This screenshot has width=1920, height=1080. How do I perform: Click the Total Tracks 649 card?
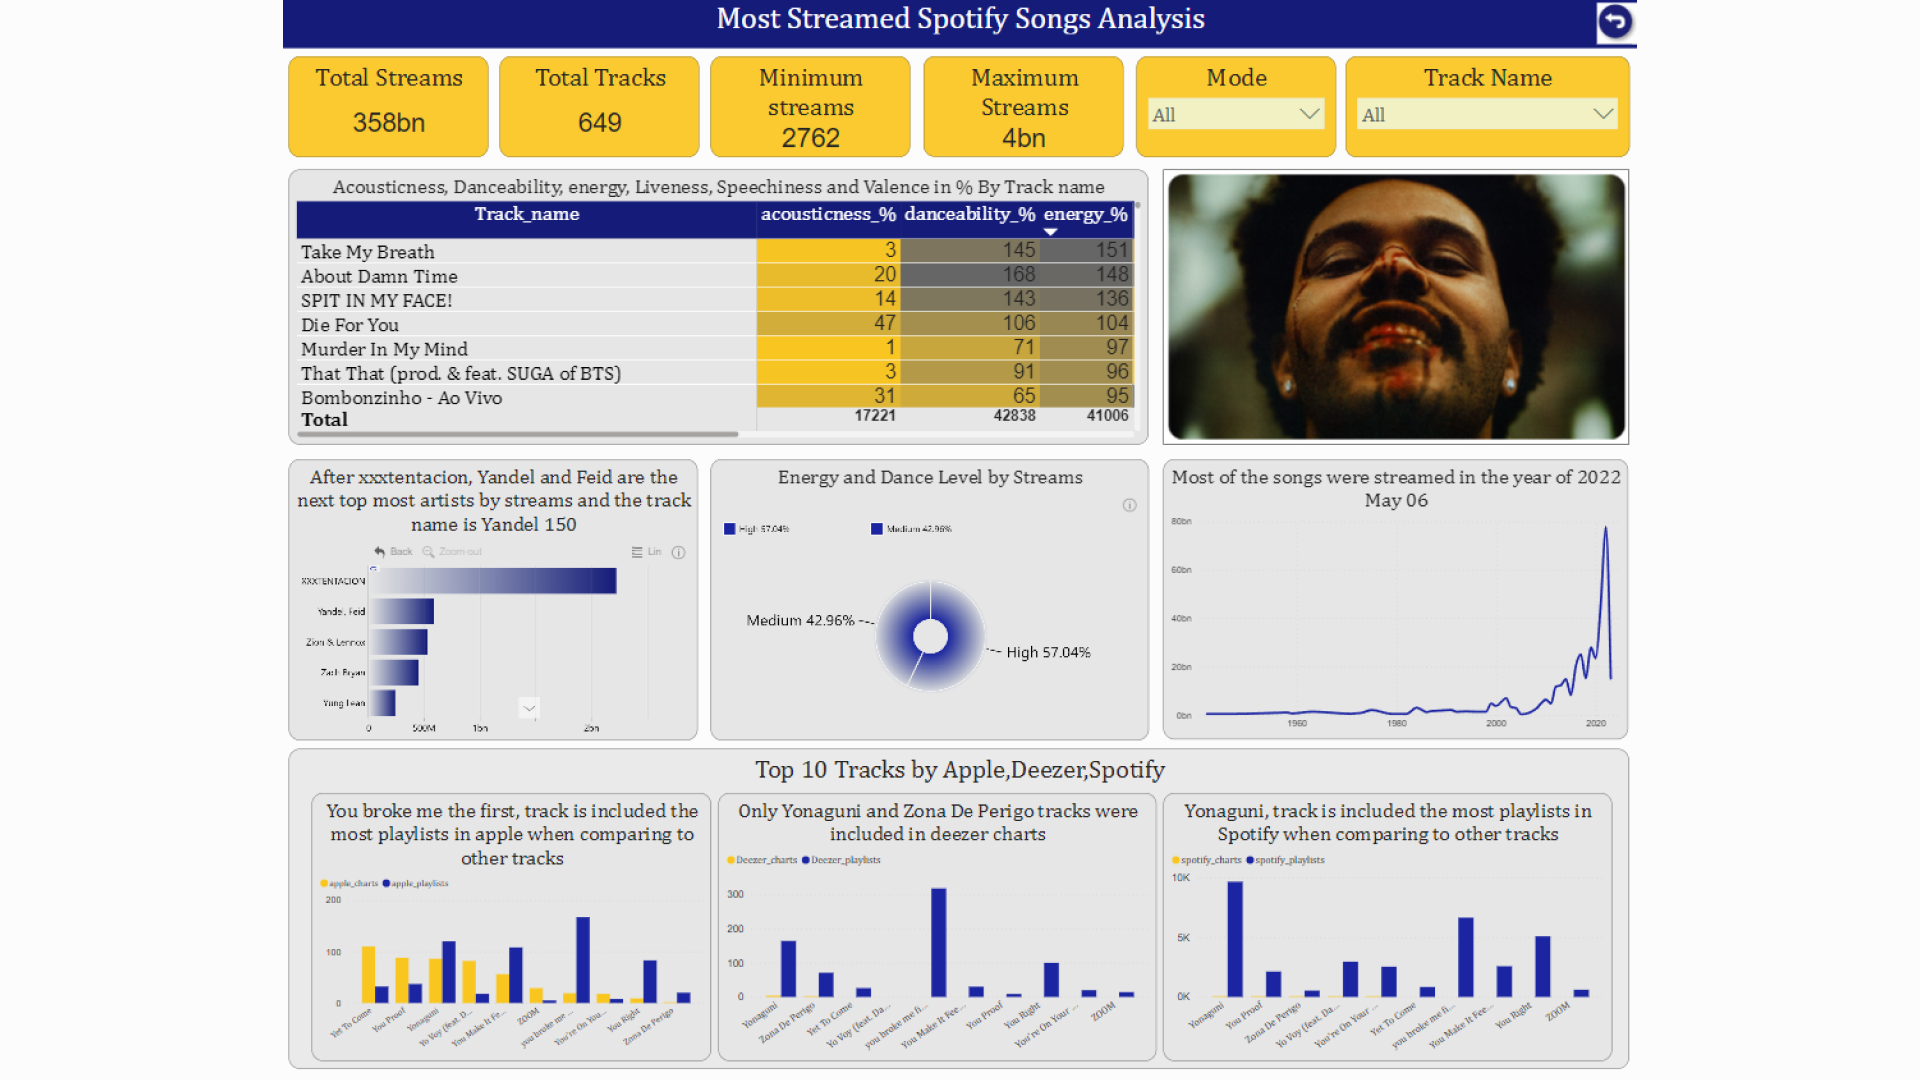click(599, 106)
